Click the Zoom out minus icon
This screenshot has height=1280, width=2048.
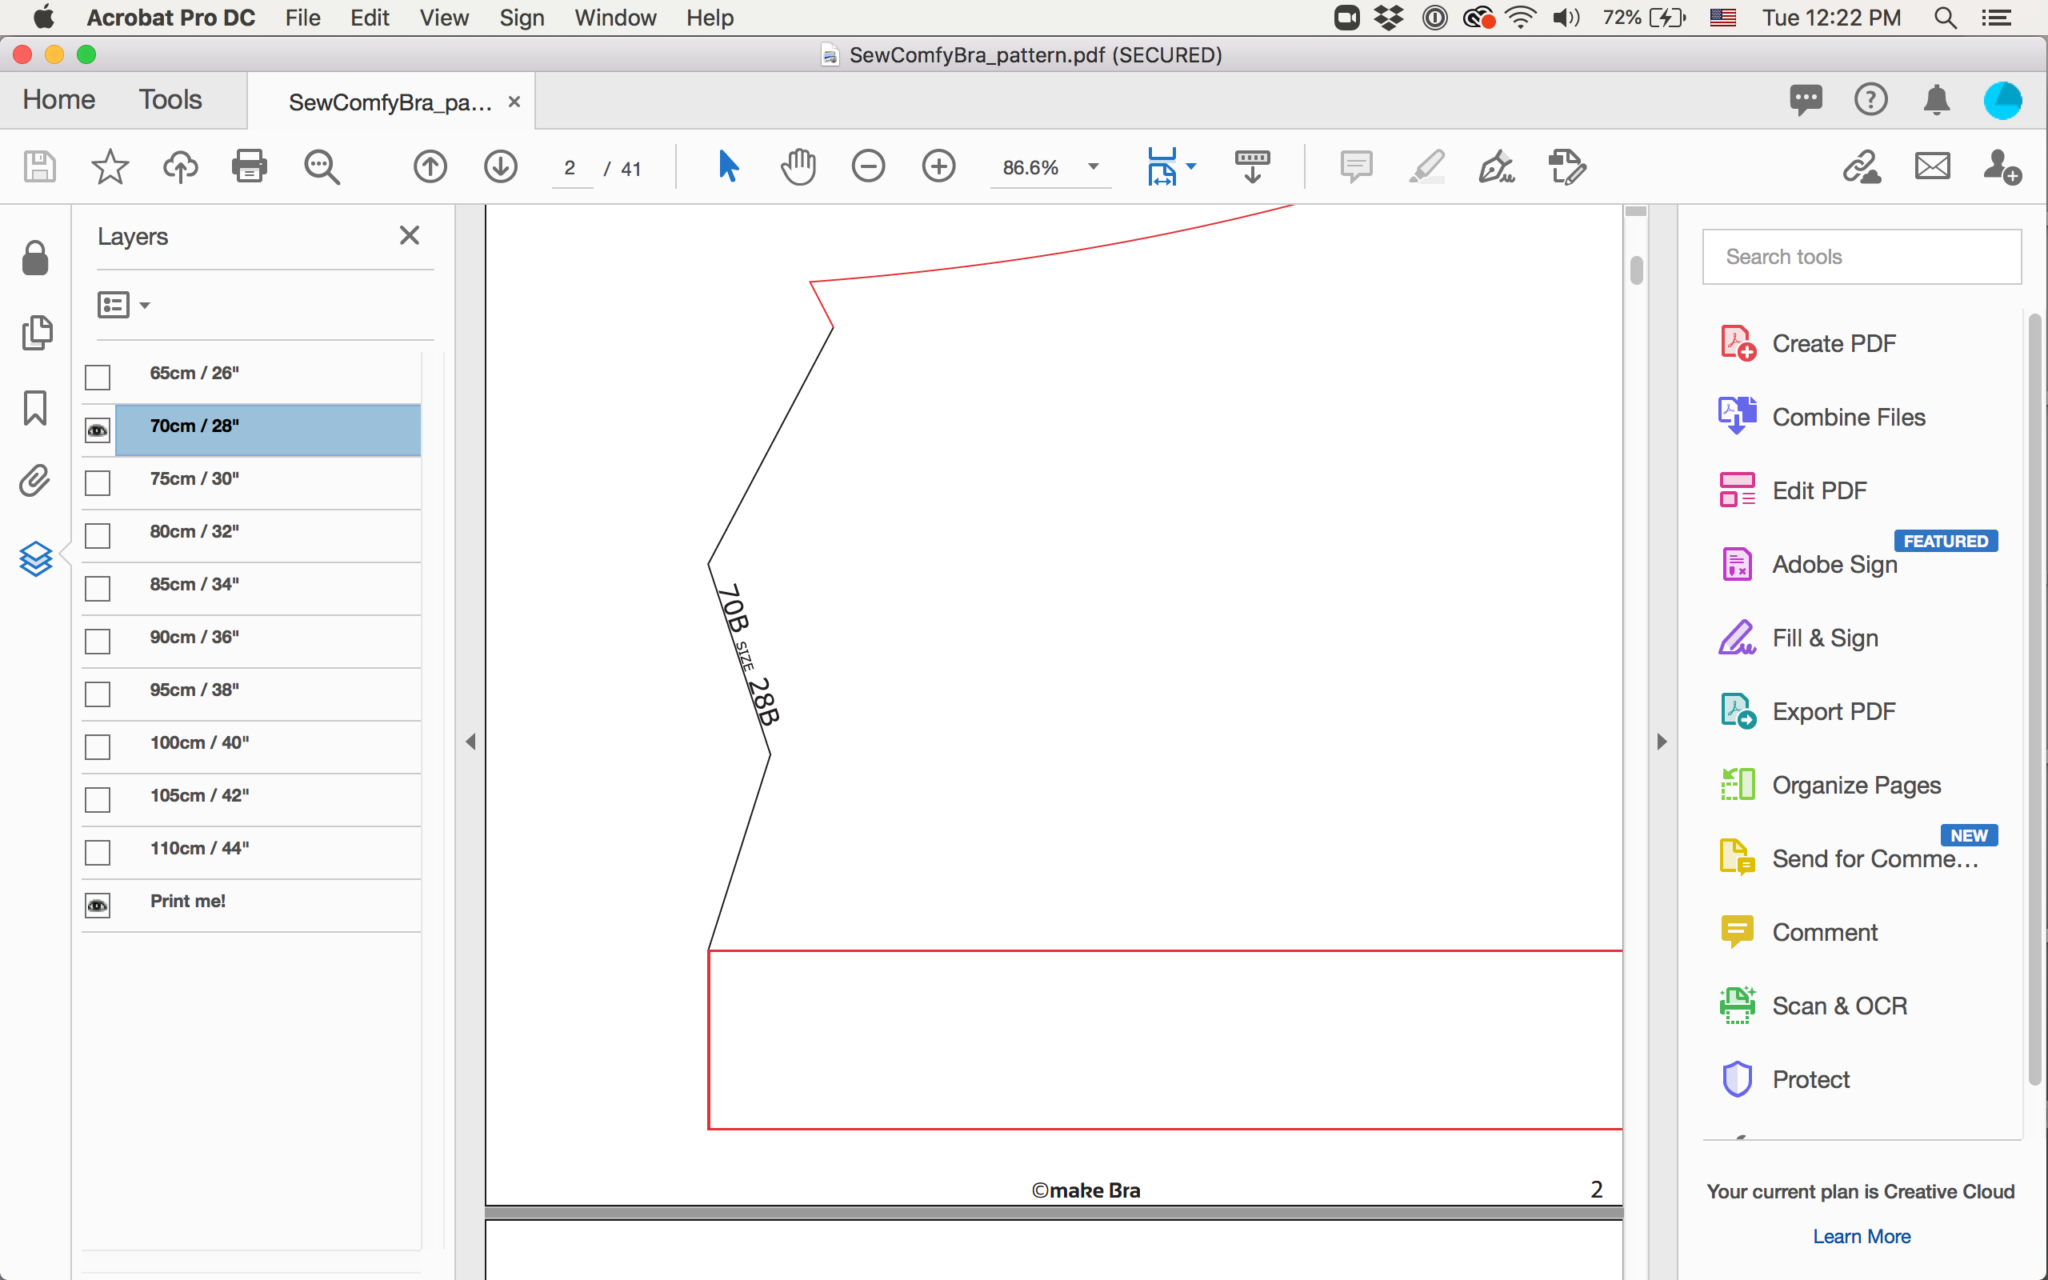tap(868, 167)
